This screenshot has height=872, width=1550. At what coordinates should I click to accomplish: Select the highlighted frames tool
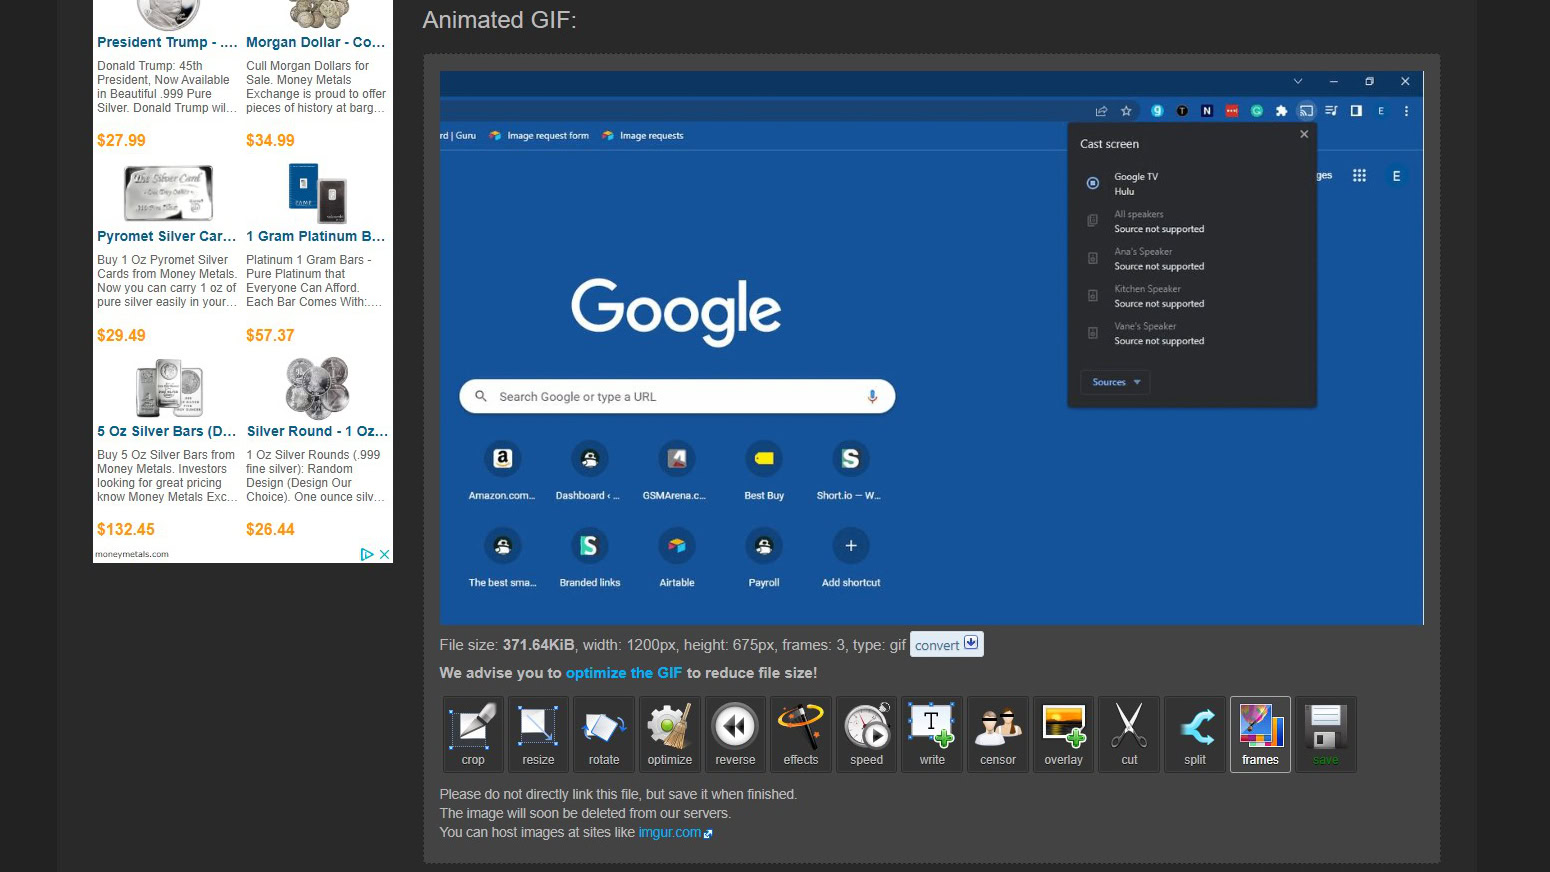[x=1260, y=734]
